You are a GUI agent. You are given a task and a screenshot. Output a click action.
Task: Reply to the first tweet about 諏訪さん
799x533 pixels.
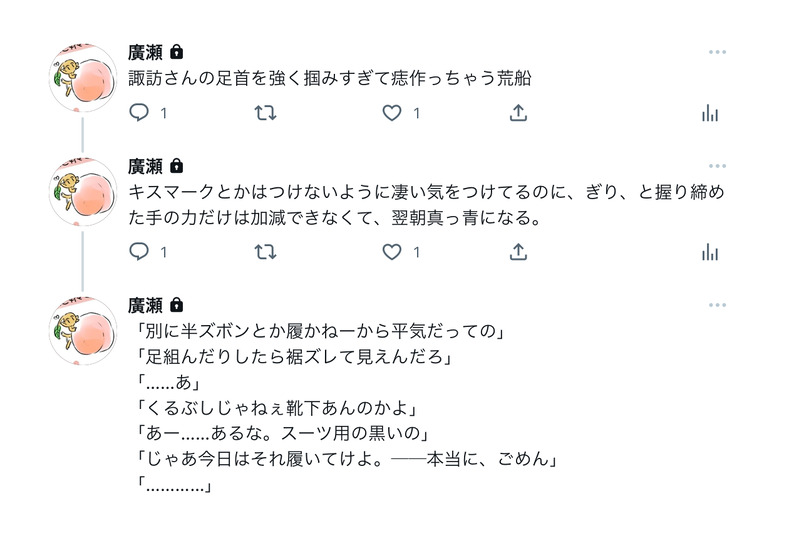tap(140, 113)
